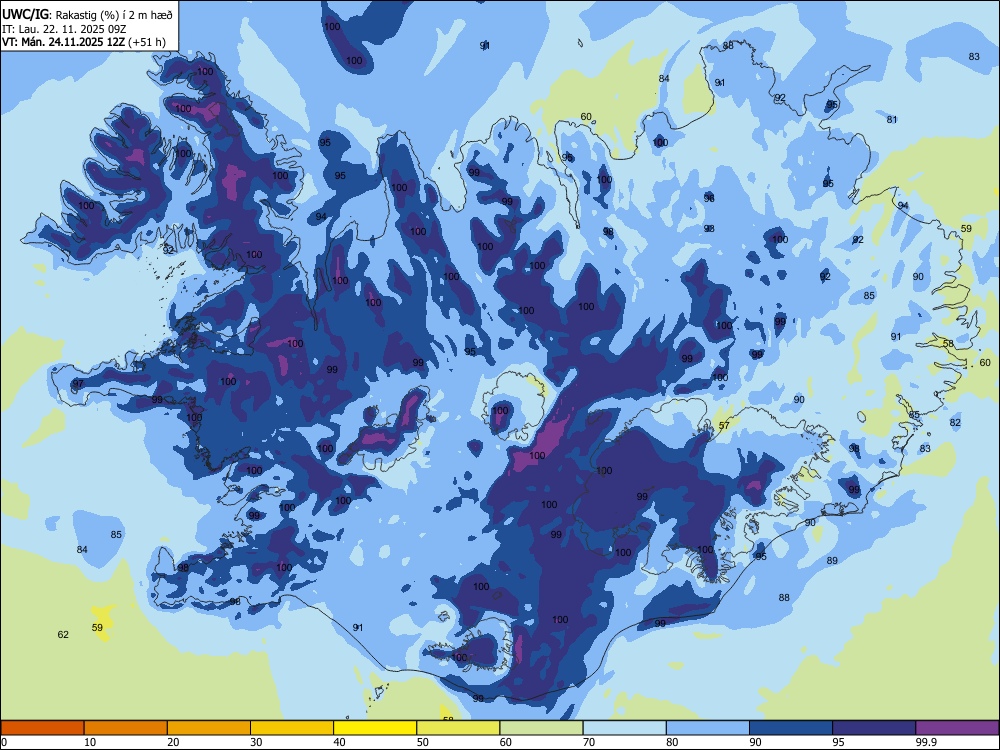The height and width of the screenshot is (750, 1000).
Task: Select the 'IT: Lau. 22. 11. 2025 09Z' line
Action: pos(64,29)
